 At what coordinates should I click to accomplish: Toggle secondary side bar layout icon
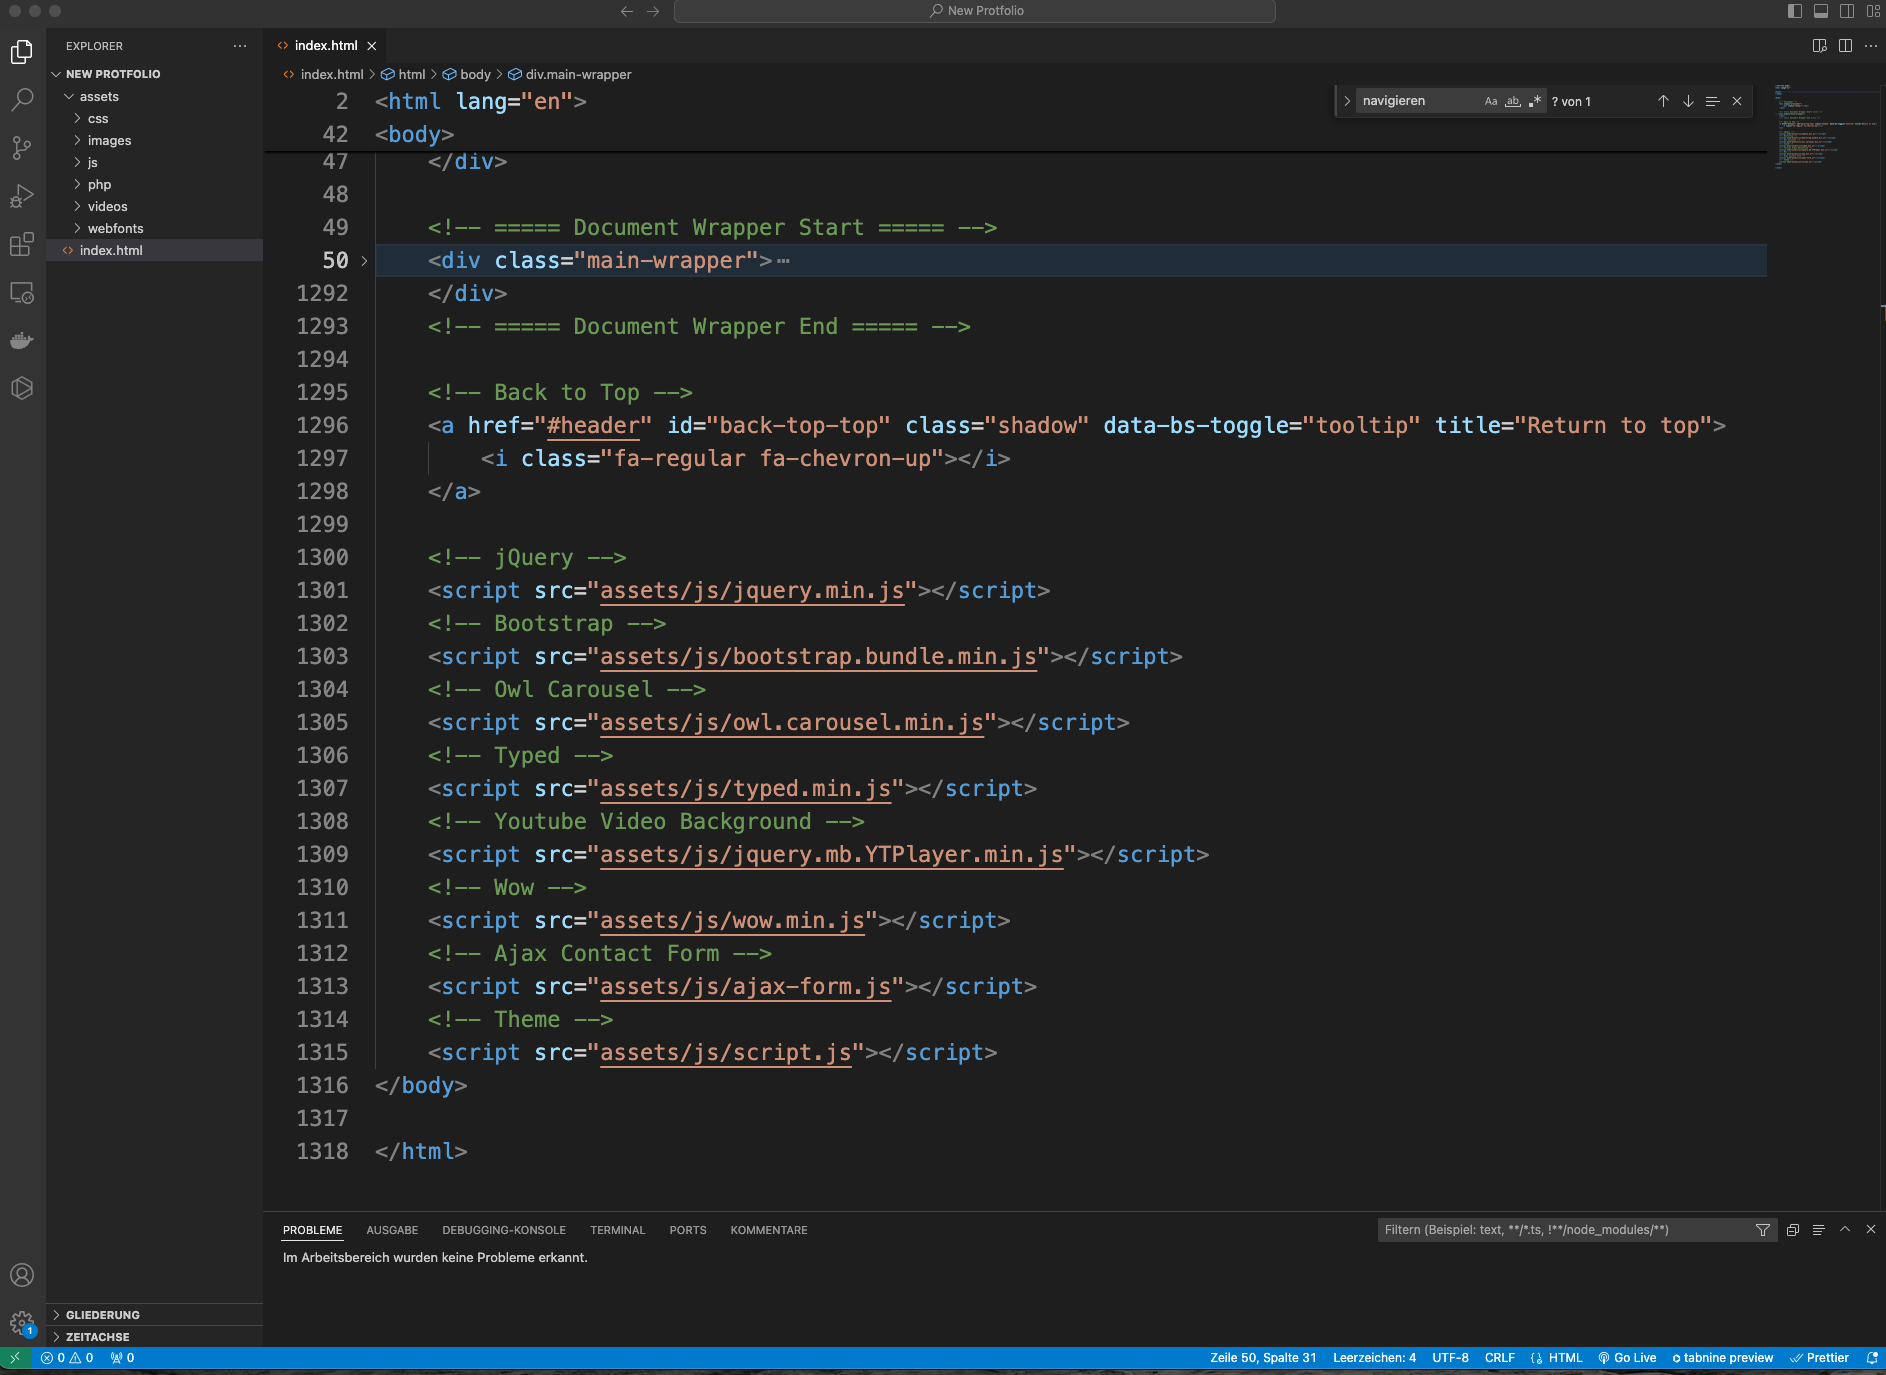point(1847,11)
